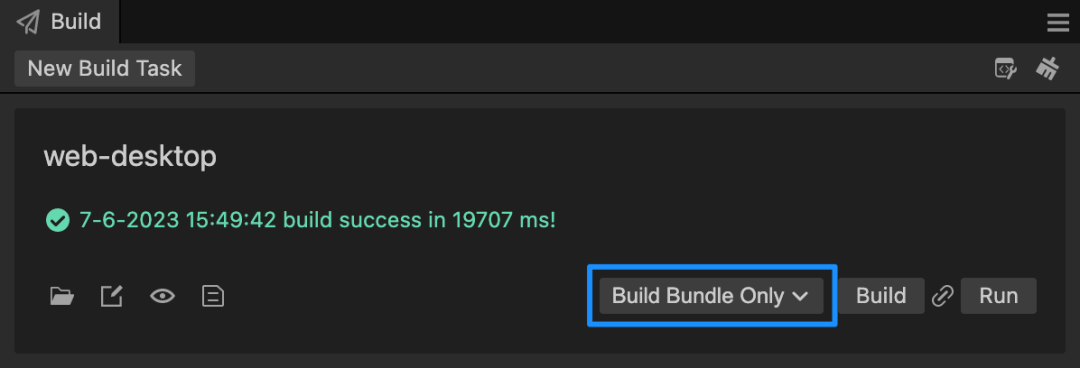Click empty toolbar space beside New Build Task
This screenshot has width=1080, height=368.
click(x=592, y=68)
